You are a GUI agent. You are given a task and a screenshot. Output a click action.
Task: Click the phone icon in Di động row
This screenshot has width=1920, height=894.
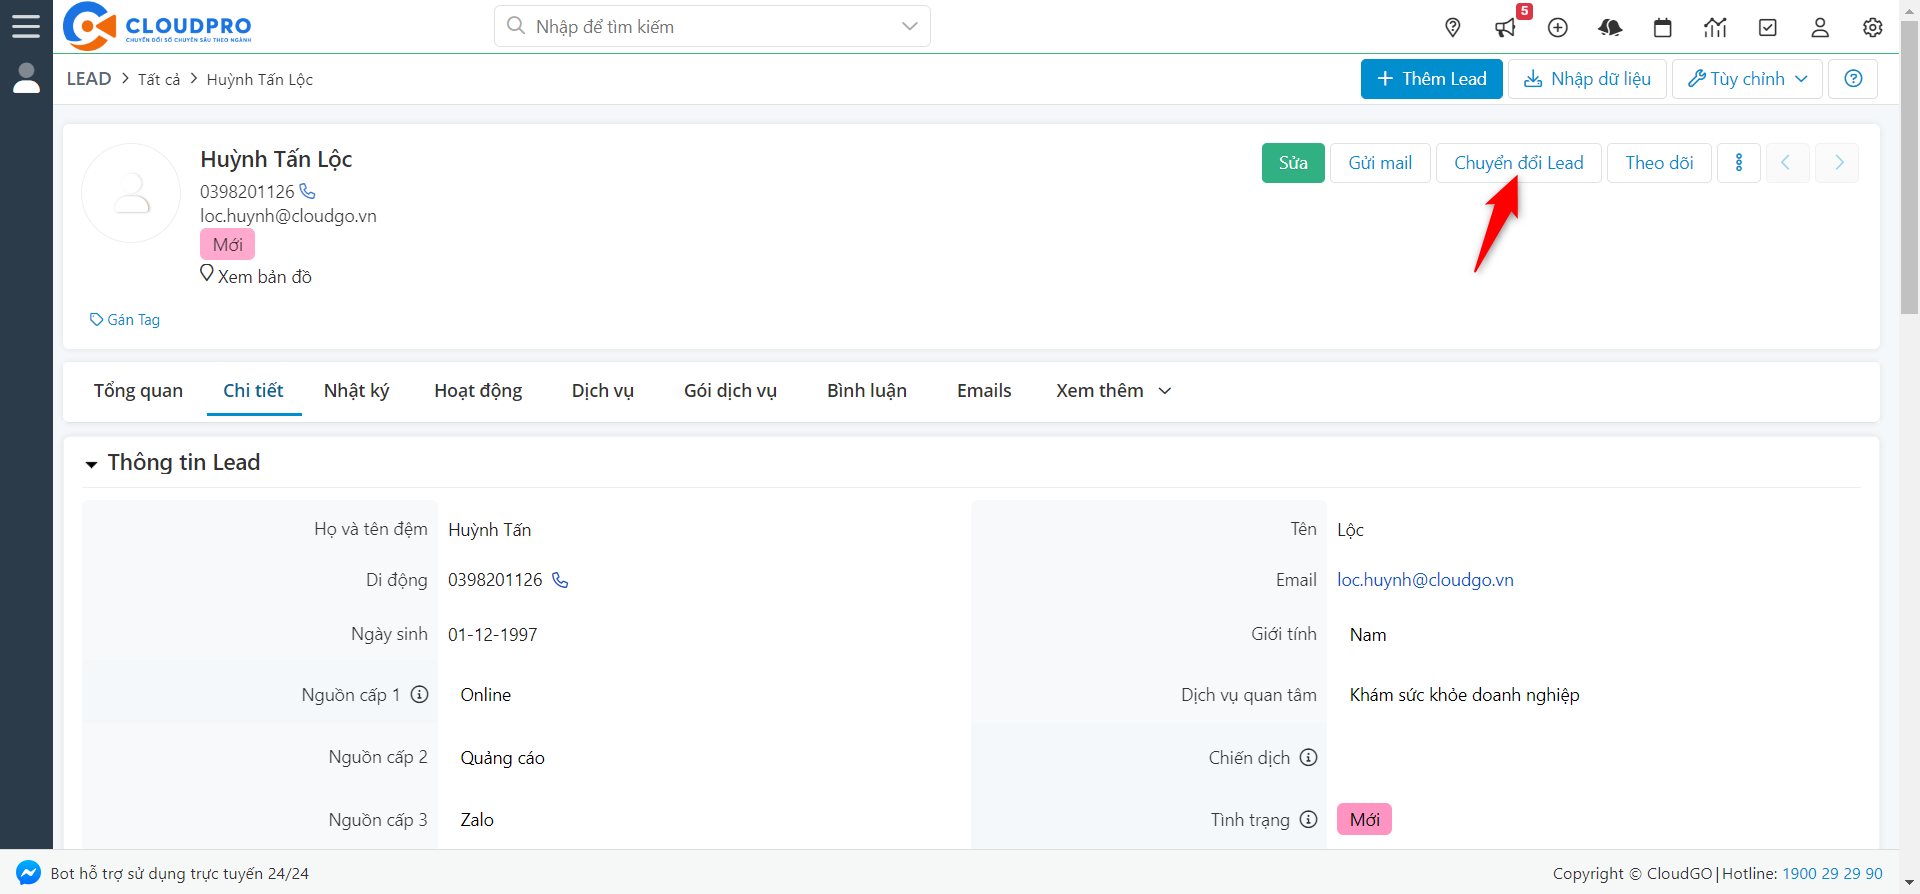tap(560, 580)
